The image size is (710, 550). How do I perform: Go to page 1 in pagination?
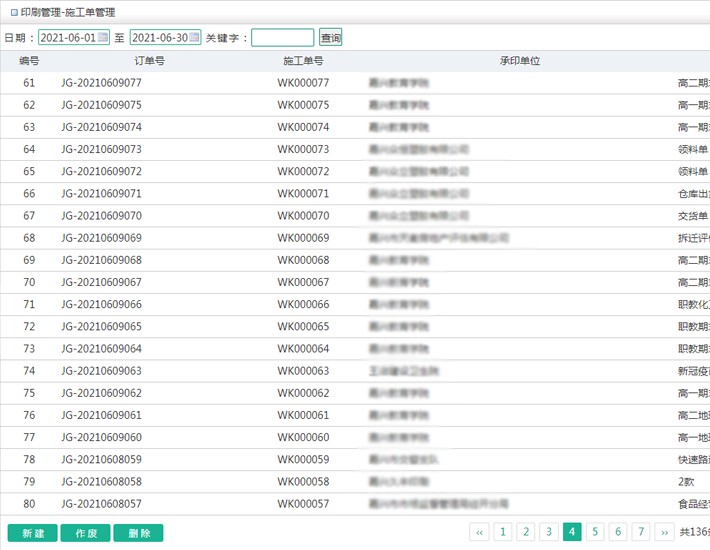[x=503, y=533]
